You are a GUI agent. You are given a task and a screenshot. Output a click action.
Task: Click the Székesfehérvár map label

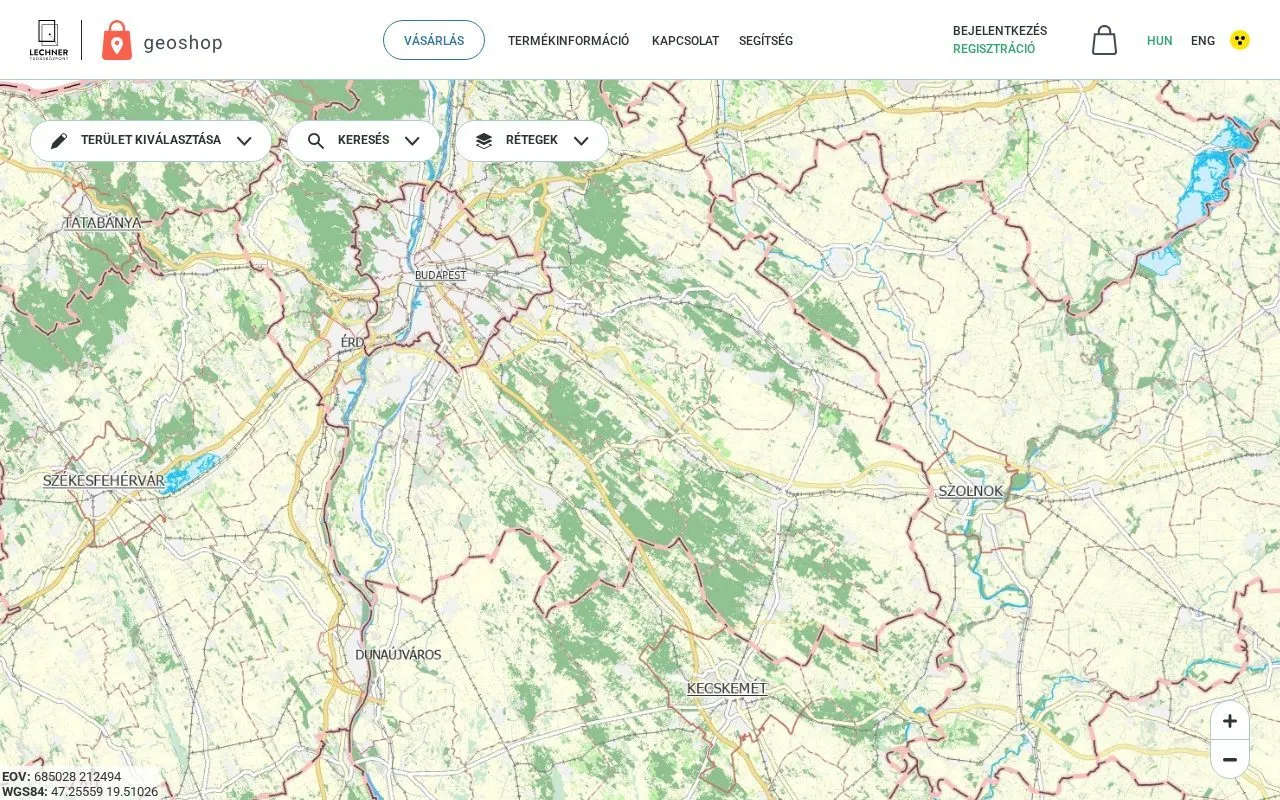tap(103, 481)
